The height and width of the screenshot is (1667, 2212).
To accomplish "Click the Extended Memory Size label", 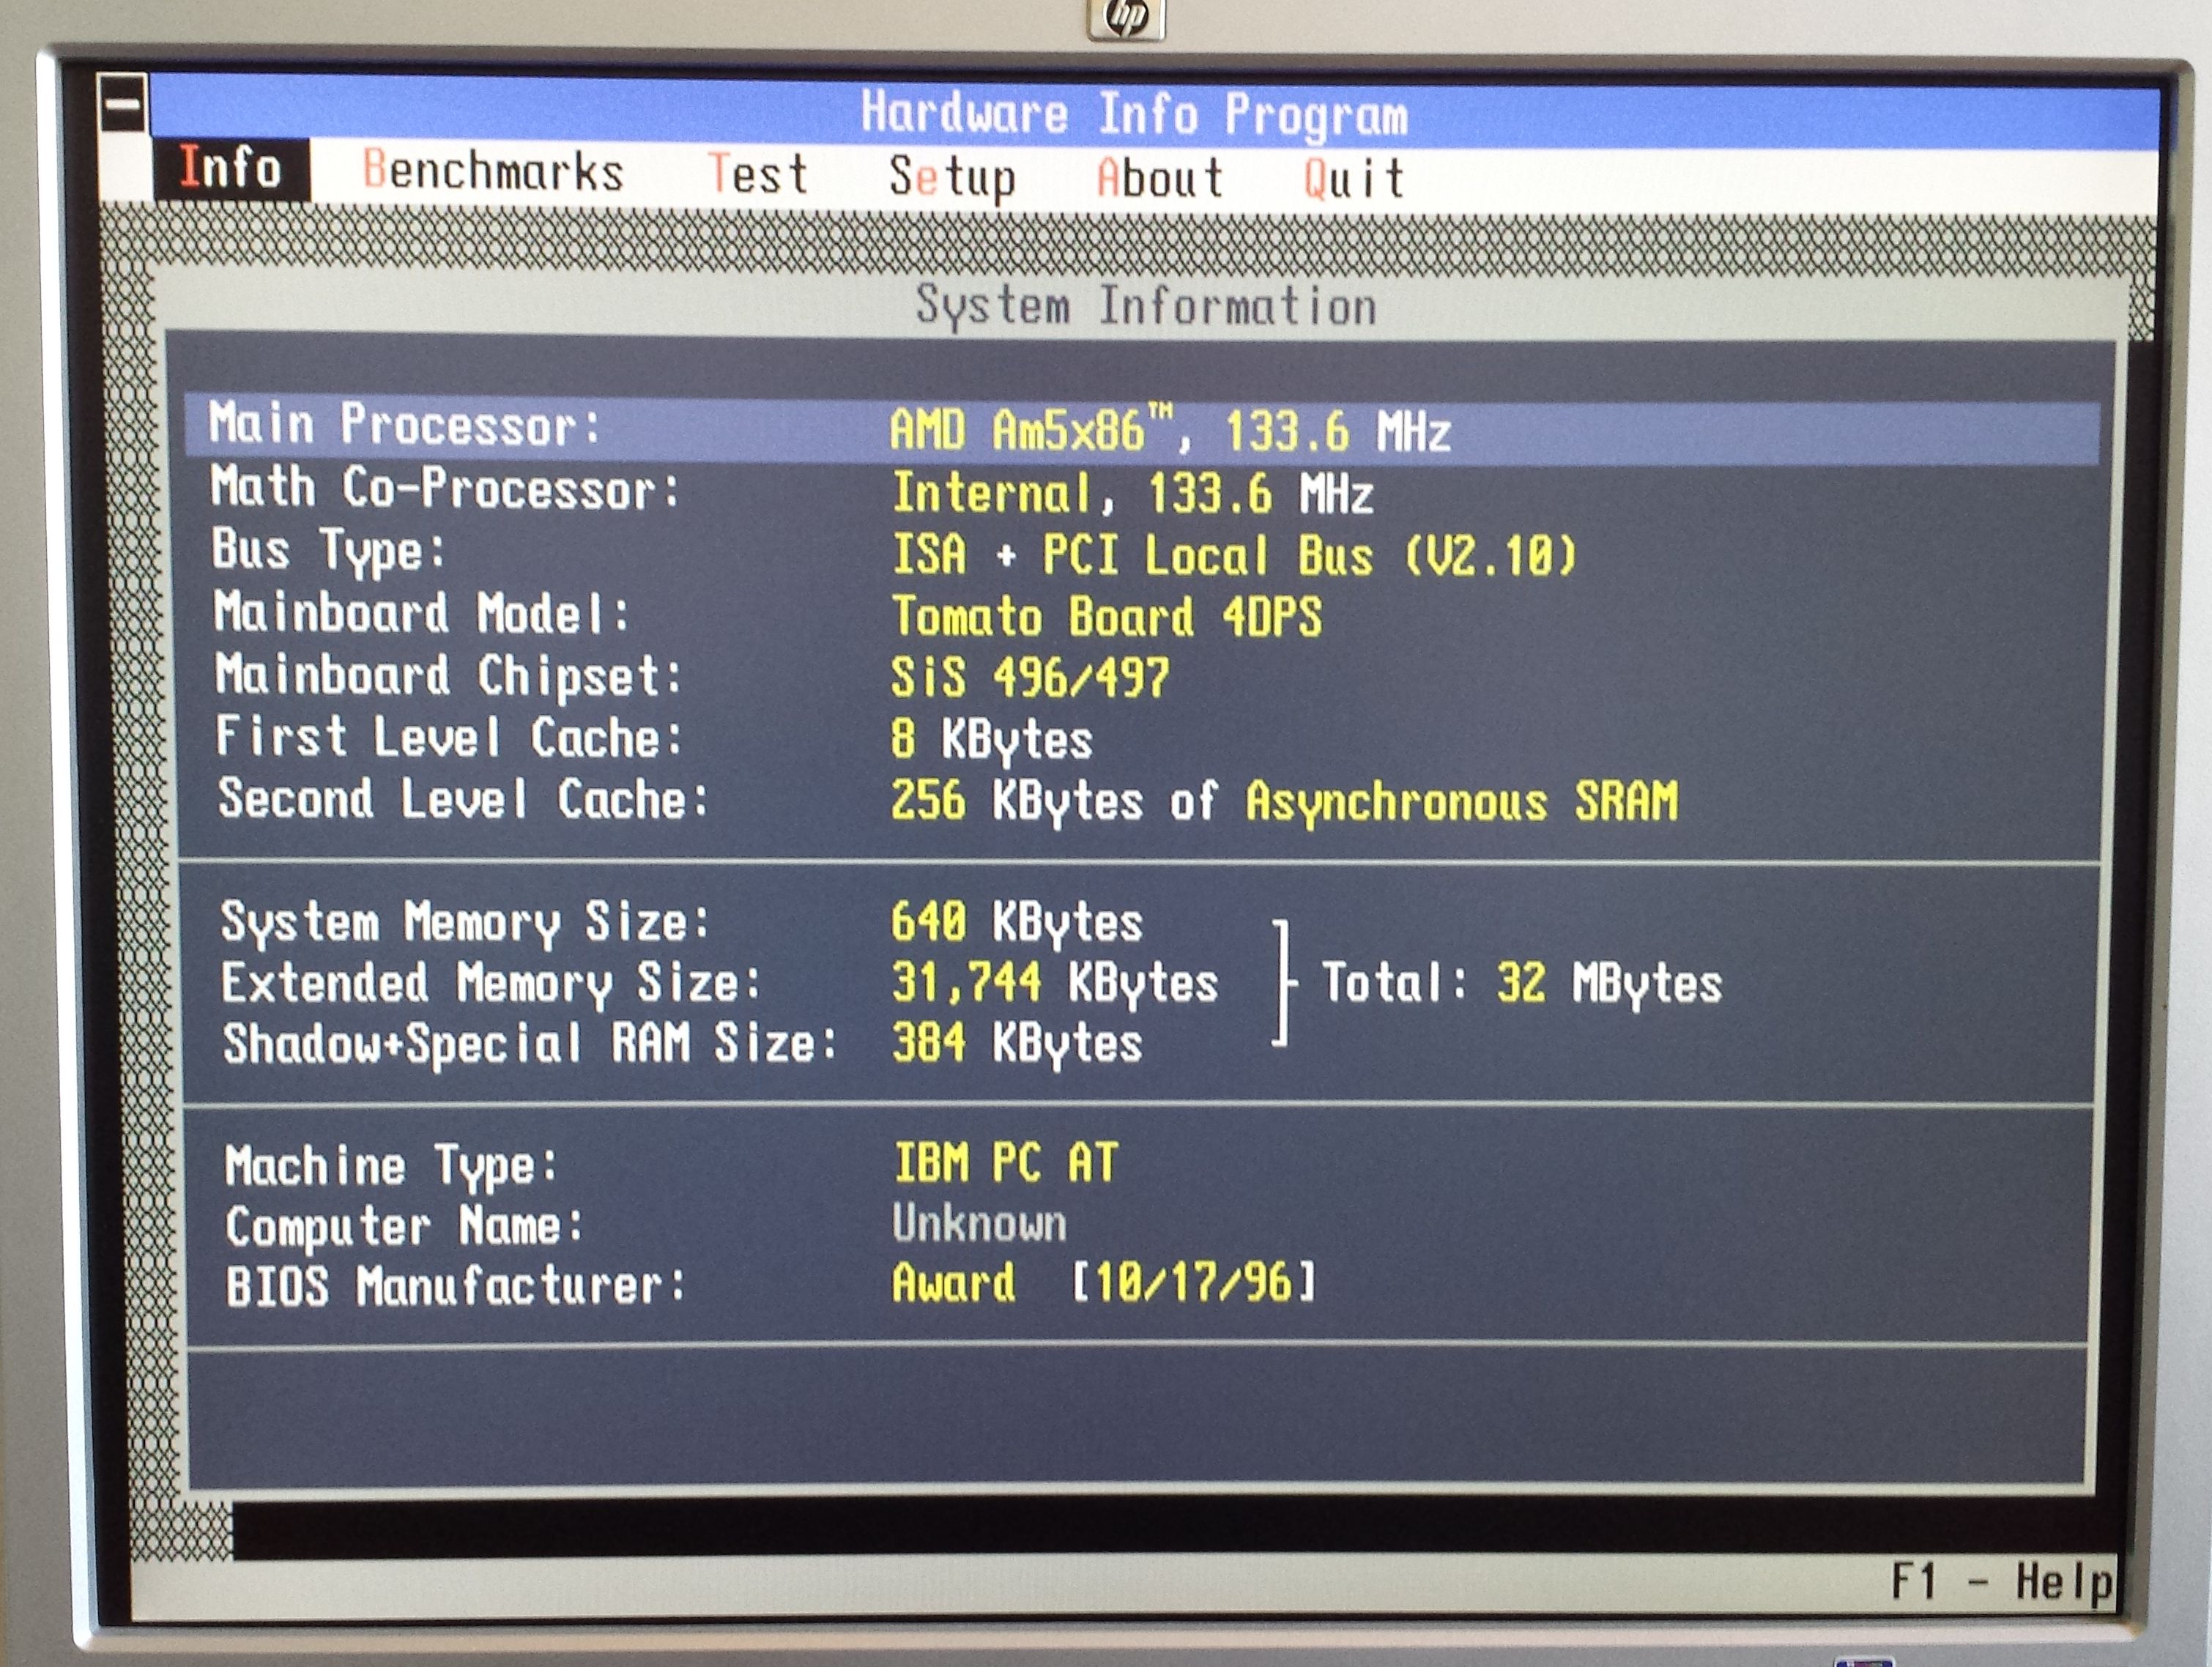I will 491,982.
